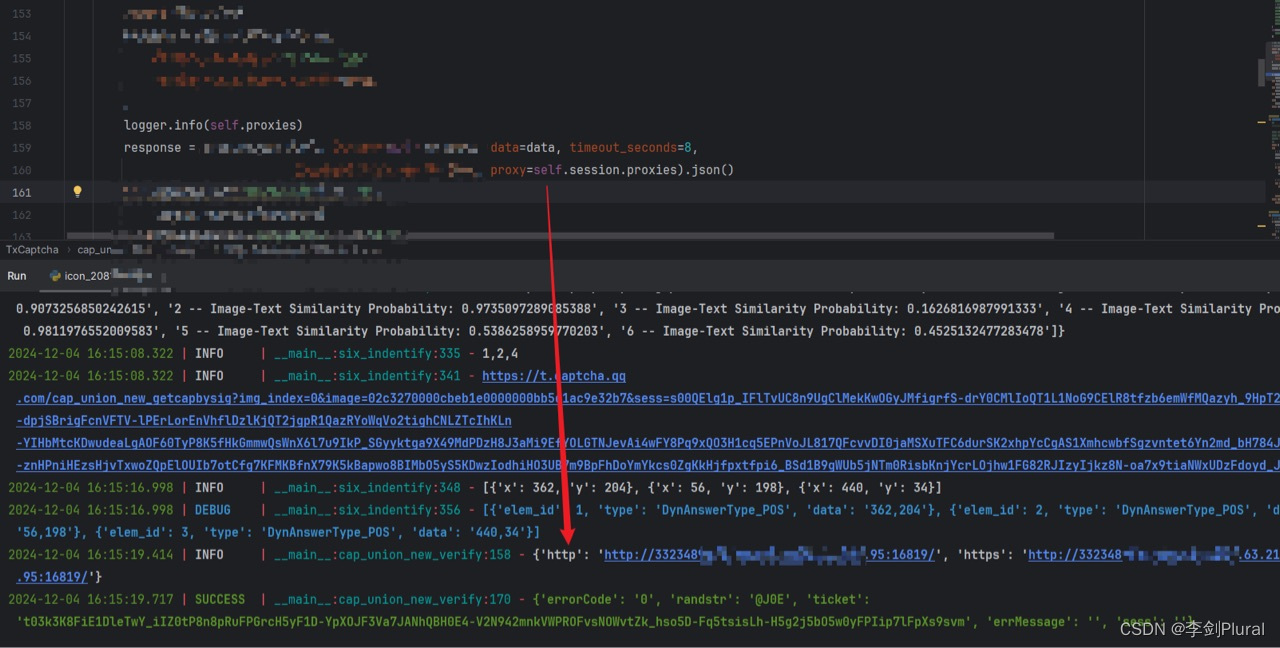The width and height of the screenshot is (1280, 648).
Task: Click the proxy=self.session.proxies).json() code
Action: tap(612, 170)
